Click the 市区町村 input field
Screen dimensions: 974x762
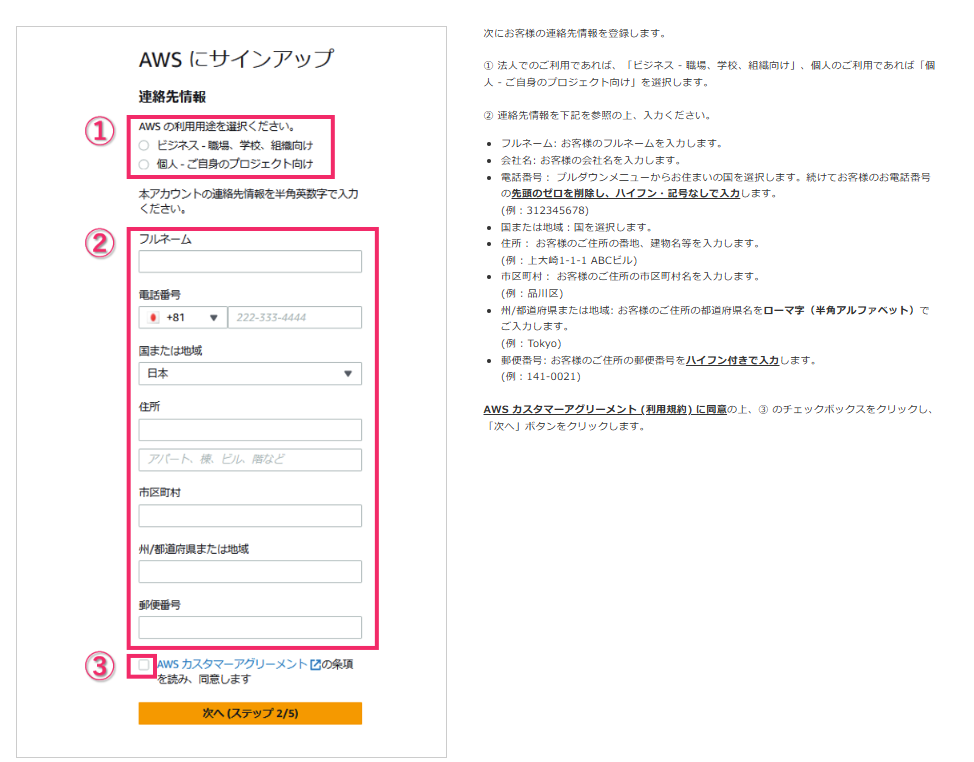(x=250, y=515)
